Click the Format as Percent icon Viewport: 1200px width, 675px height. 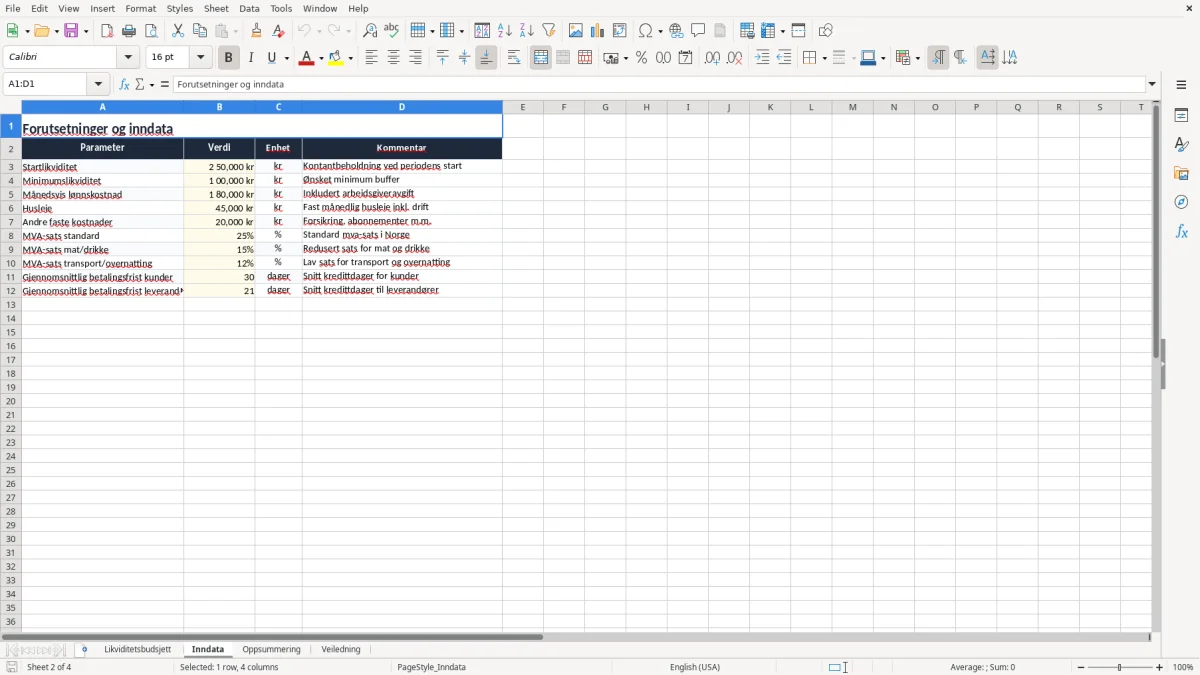click(x=642, y=58)
